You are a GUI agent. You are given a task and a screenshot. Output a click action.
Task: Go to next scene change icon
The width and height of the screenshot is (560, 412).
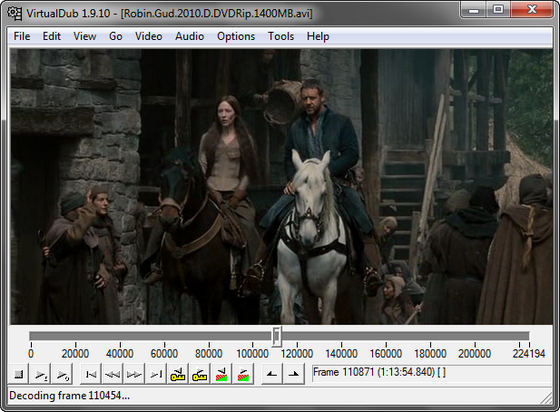pos(243,374)
